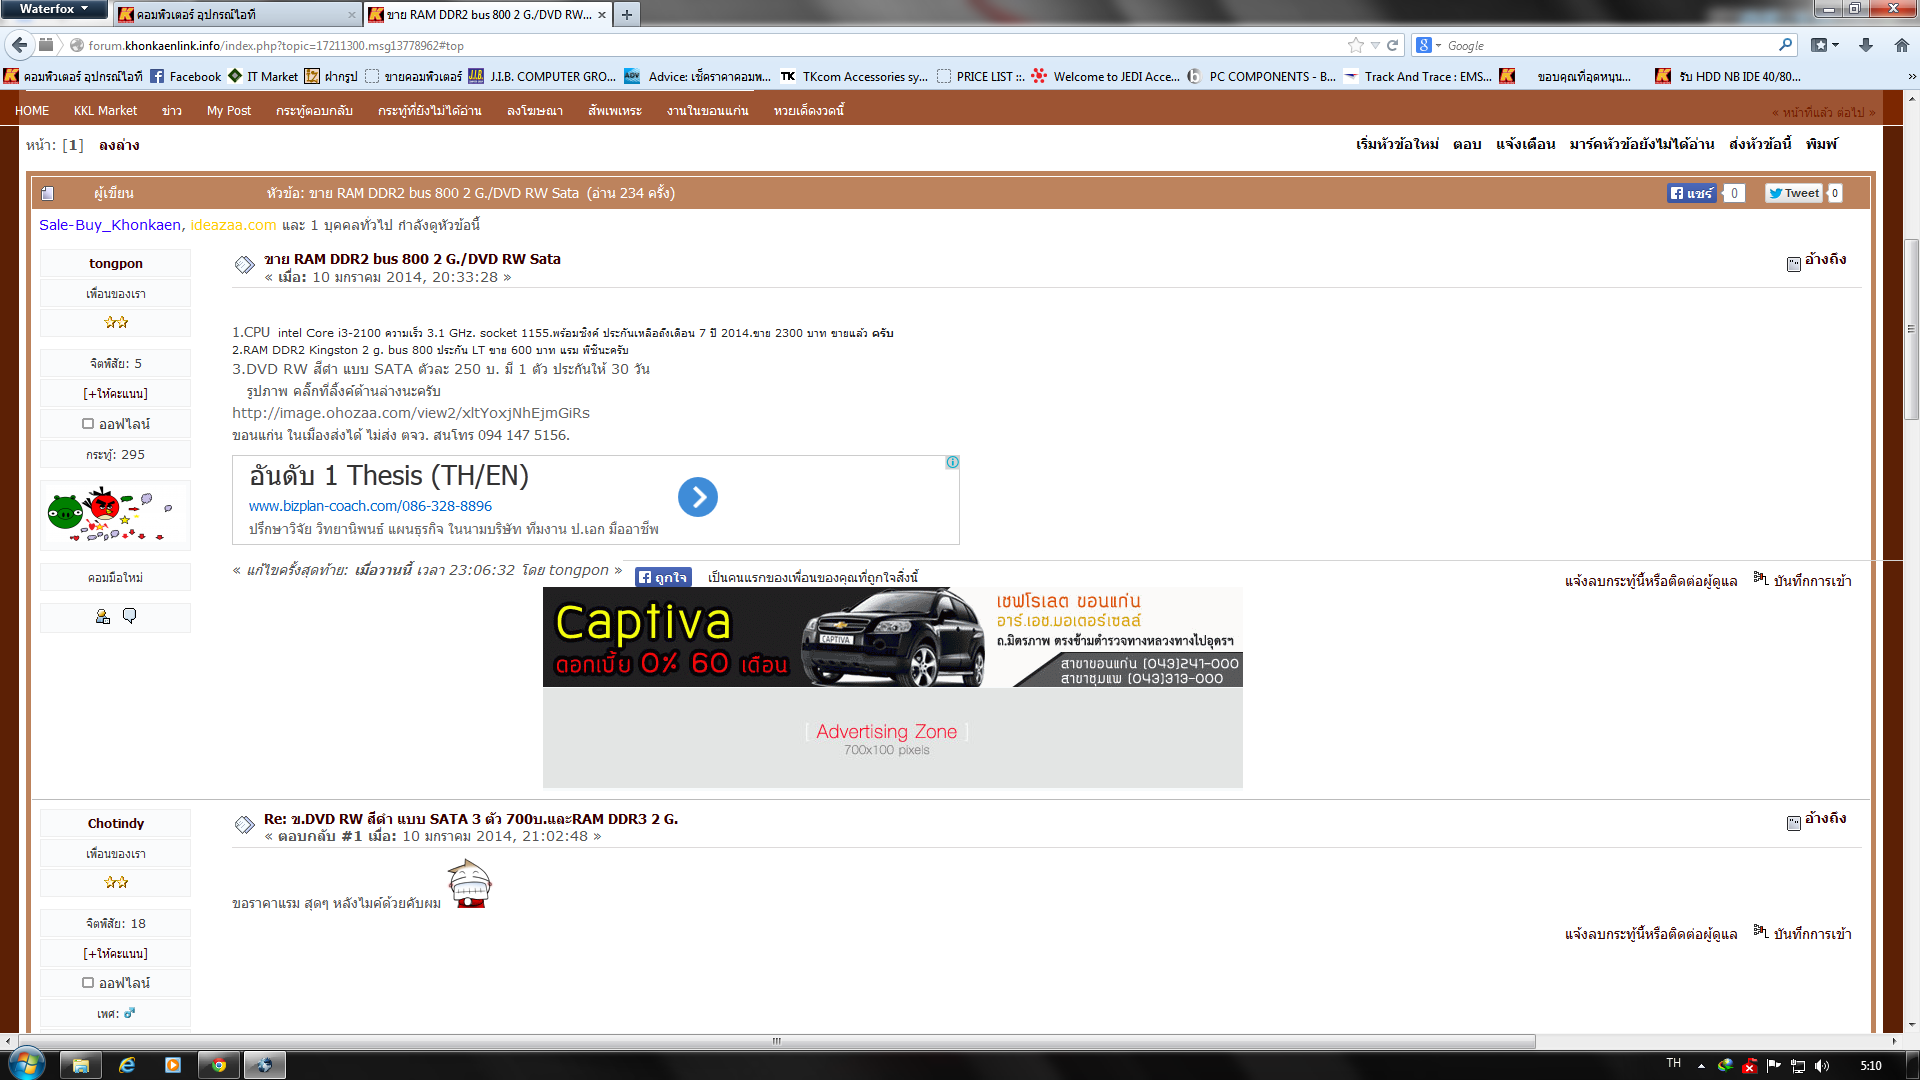Show more bookmarks overflow chevron
The image size is (1920, 1080).
click(1911, 76)
